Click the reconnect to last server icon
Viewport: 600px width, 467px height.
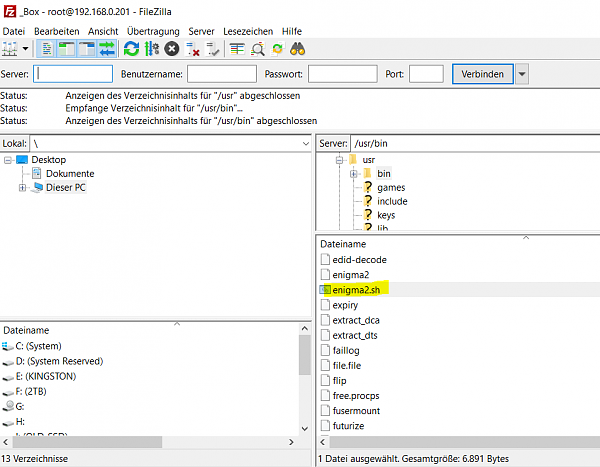(213, 48)
